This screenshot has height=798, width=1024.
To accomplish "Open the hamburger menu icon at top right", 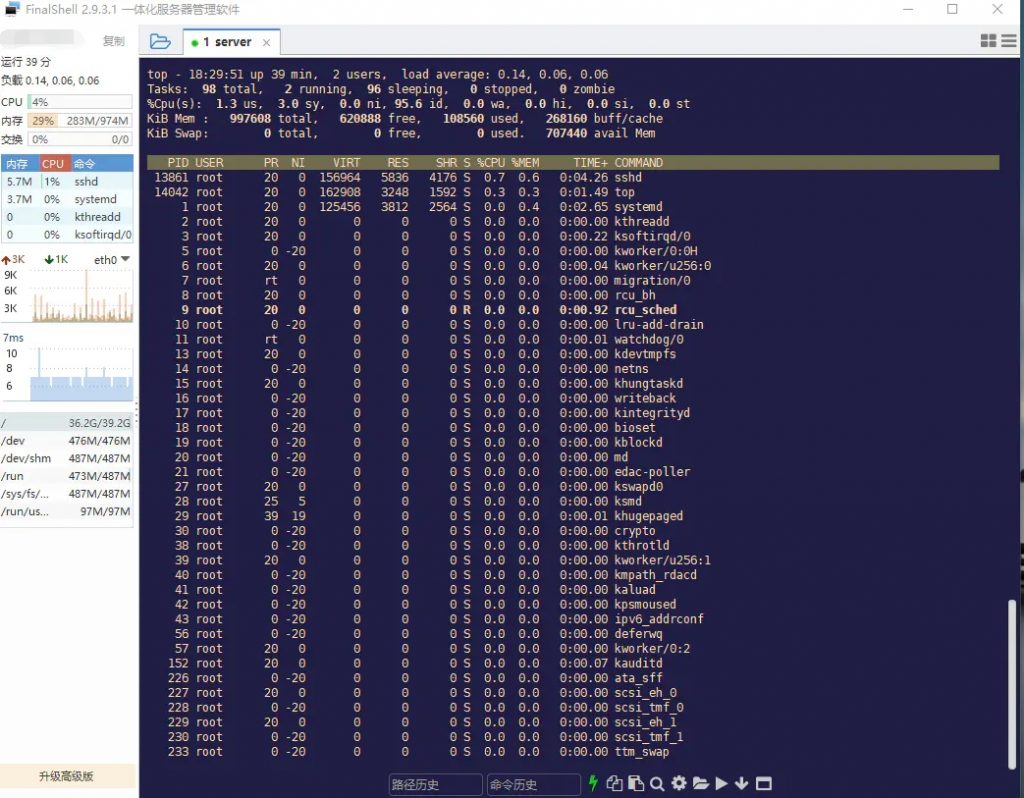I will (1009, 40).
